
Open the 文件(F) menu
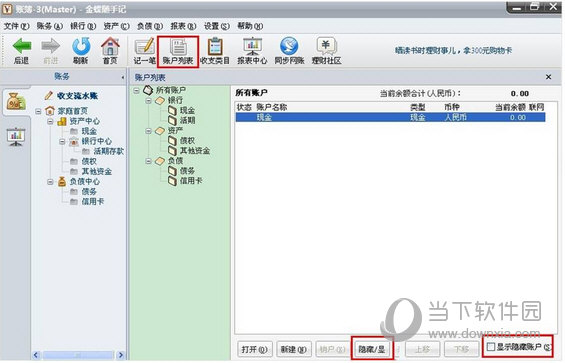click(17, 26)
